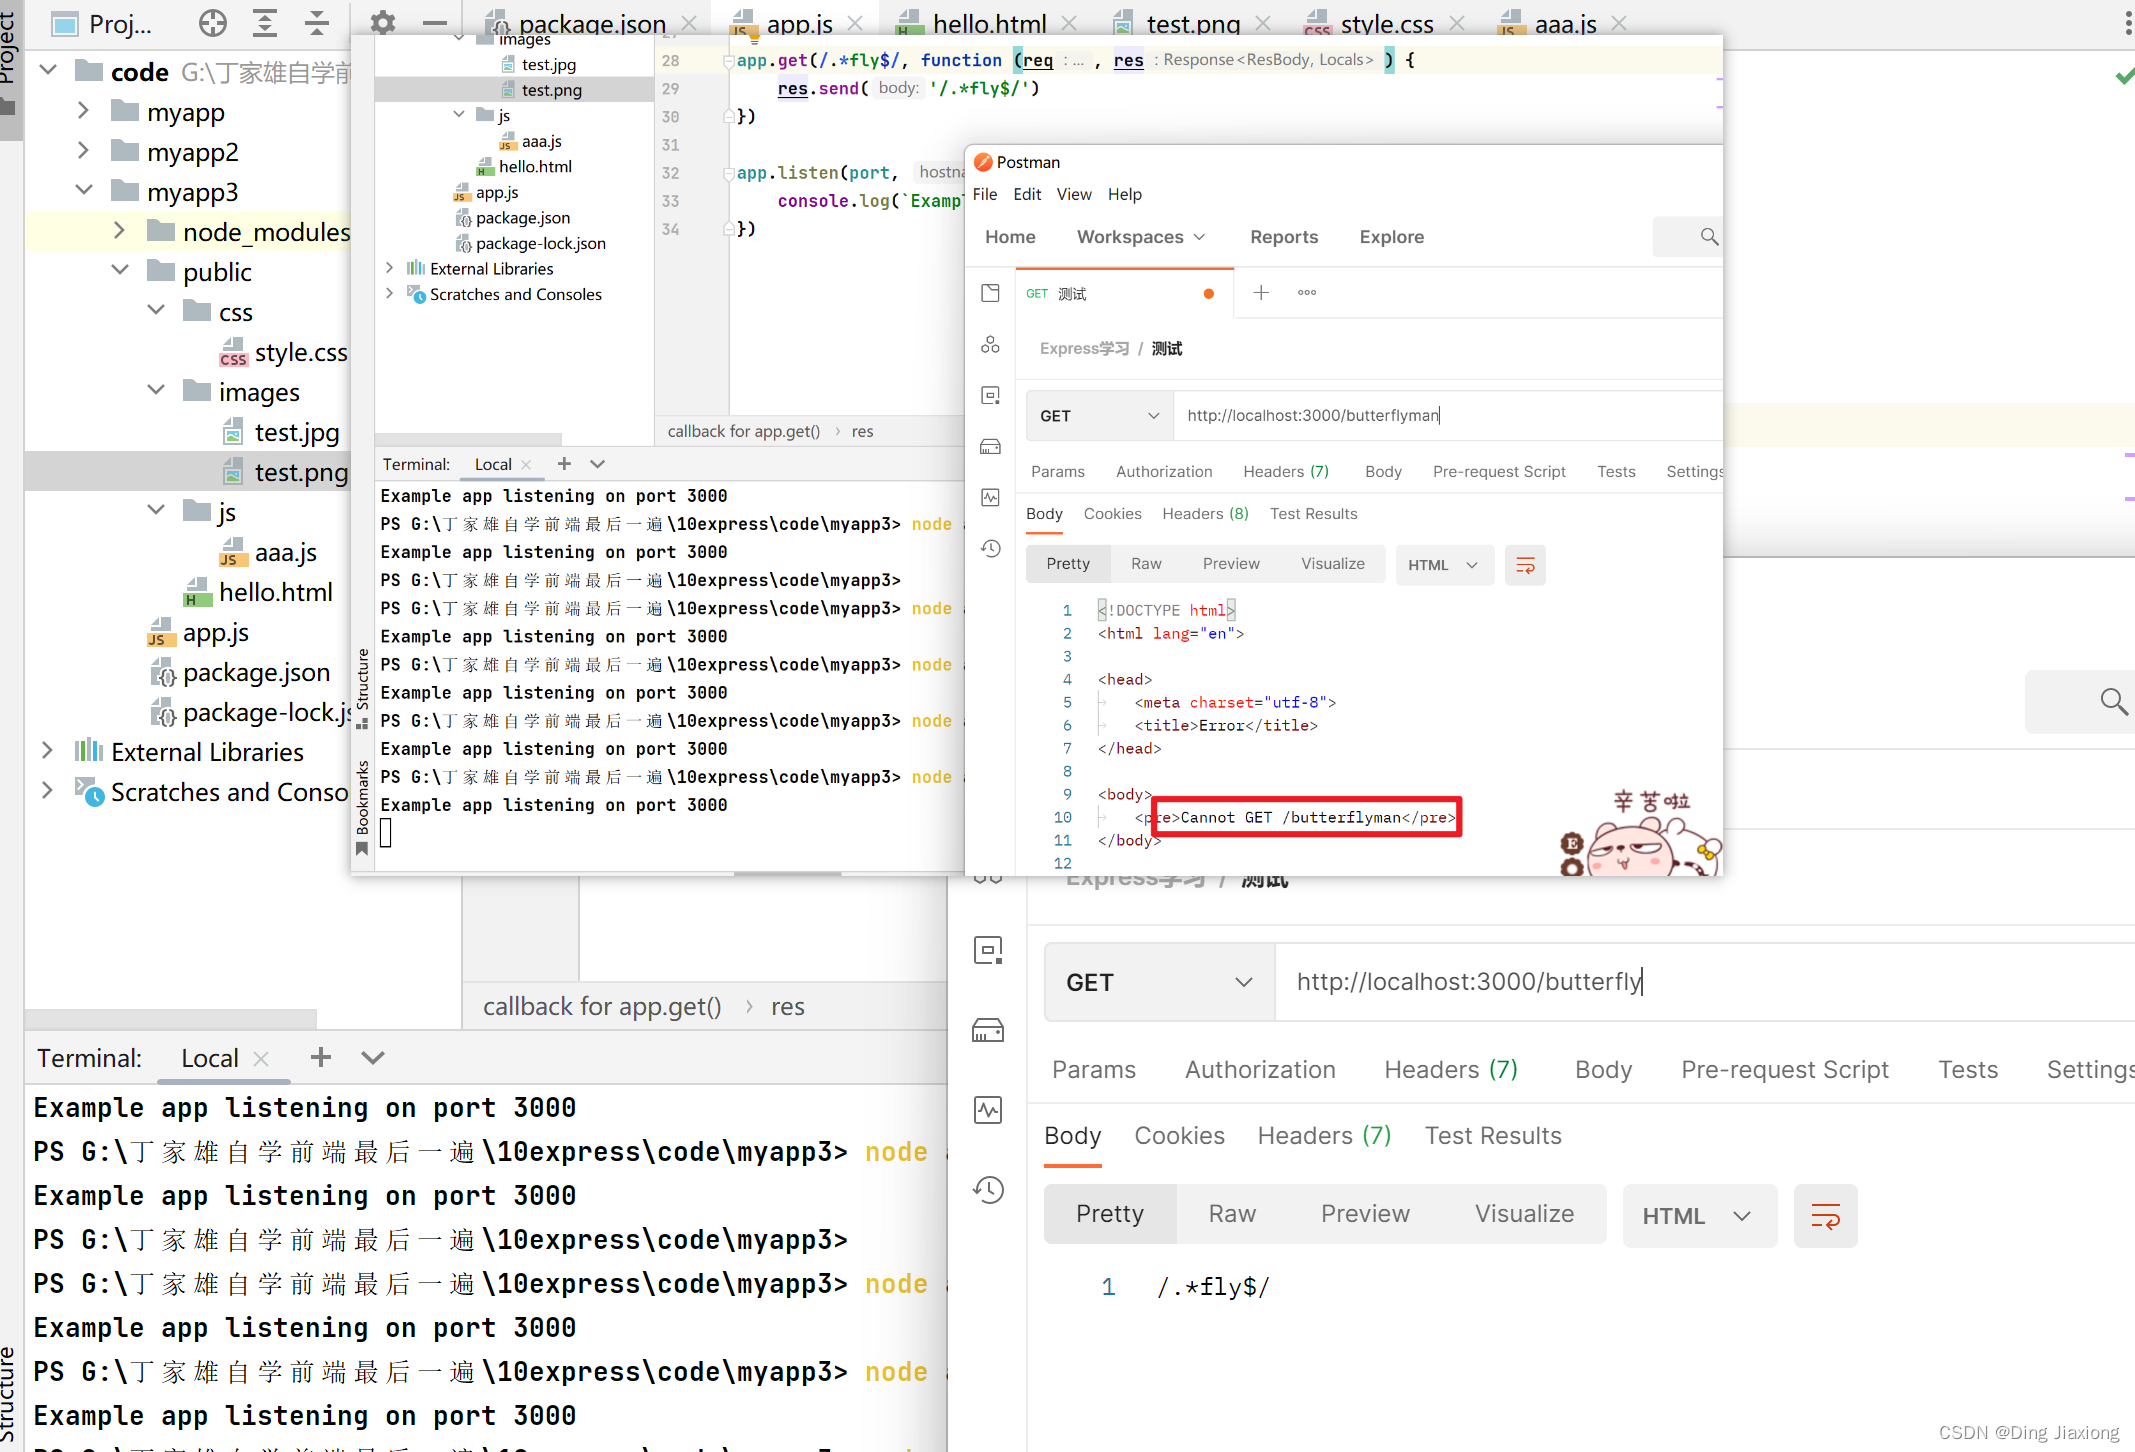Add a new terminal session tab
Image resolution: width=2135 pixels, height=1452 pixels.
click(x=321, y=1057)
